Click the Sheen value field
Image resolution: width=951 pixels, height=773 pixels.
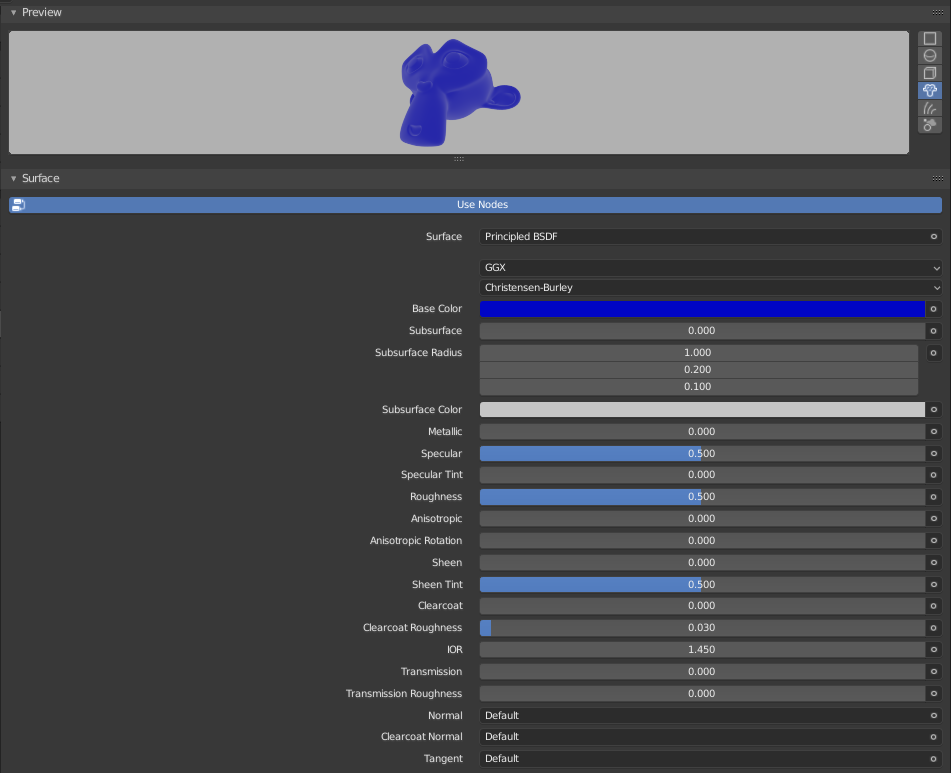tap(702, 563)
